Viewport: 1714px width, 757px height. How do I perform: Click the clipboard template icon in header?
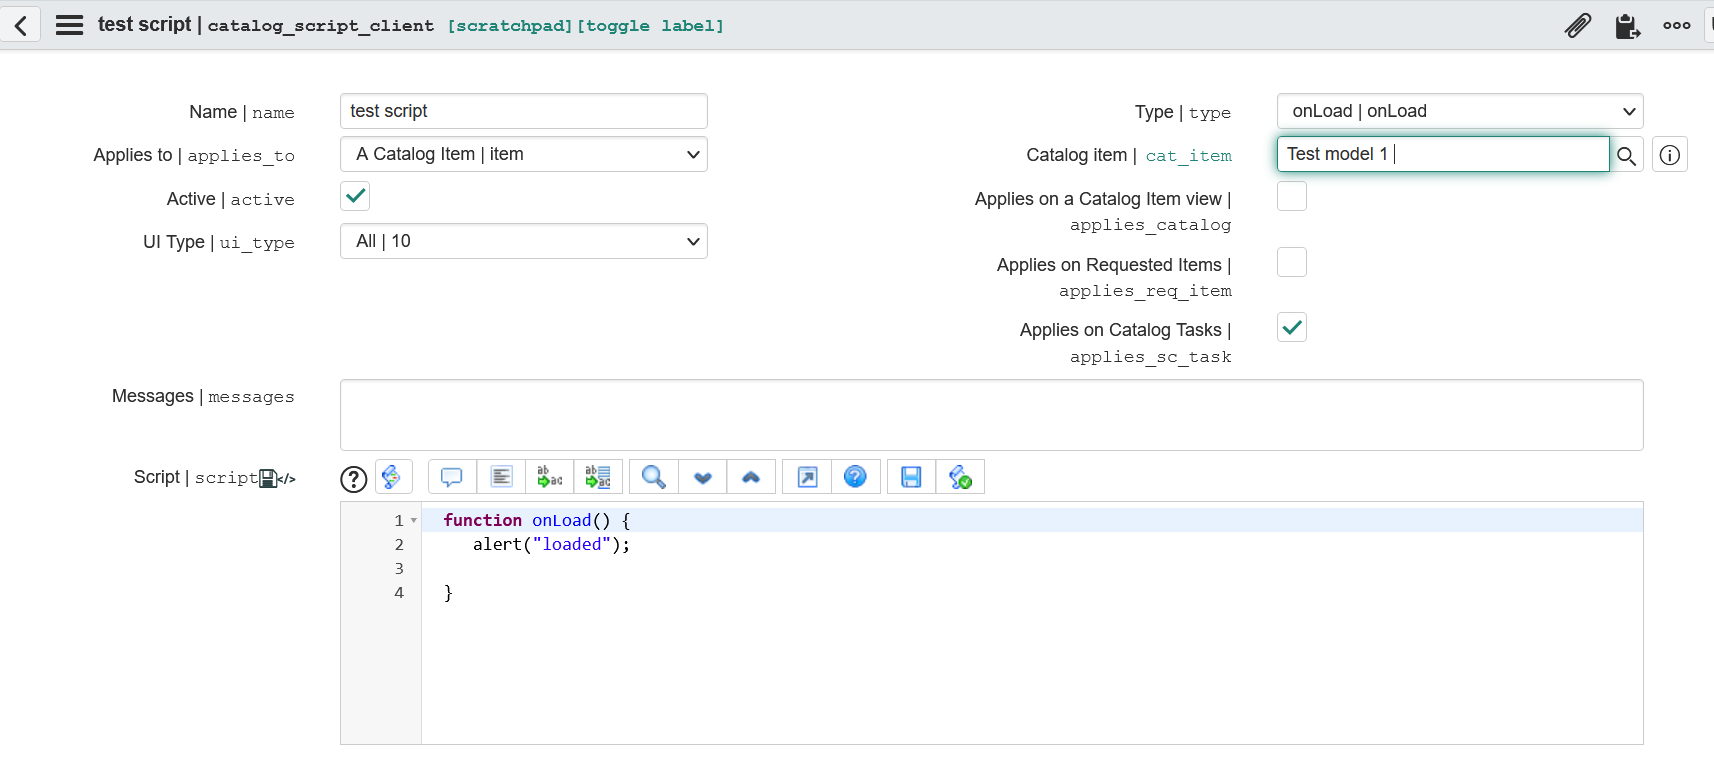pos(1627,25)
